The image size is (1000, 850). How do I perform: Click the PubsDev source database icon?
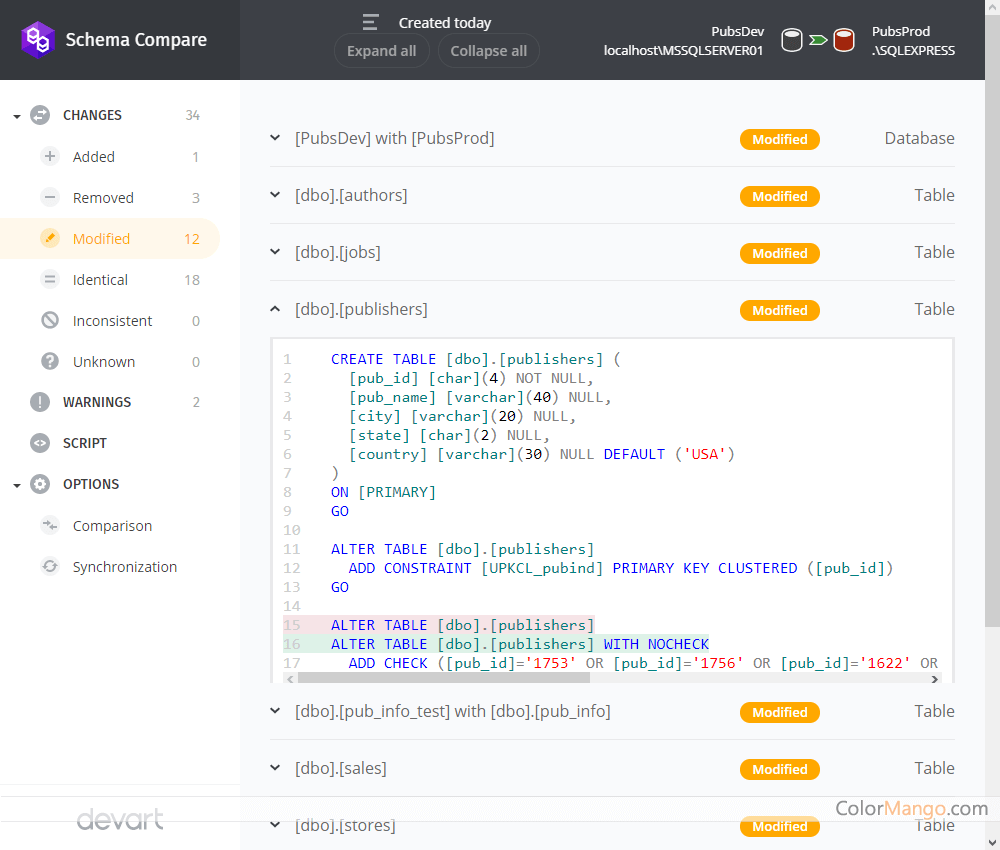click(x=791, y=40)
